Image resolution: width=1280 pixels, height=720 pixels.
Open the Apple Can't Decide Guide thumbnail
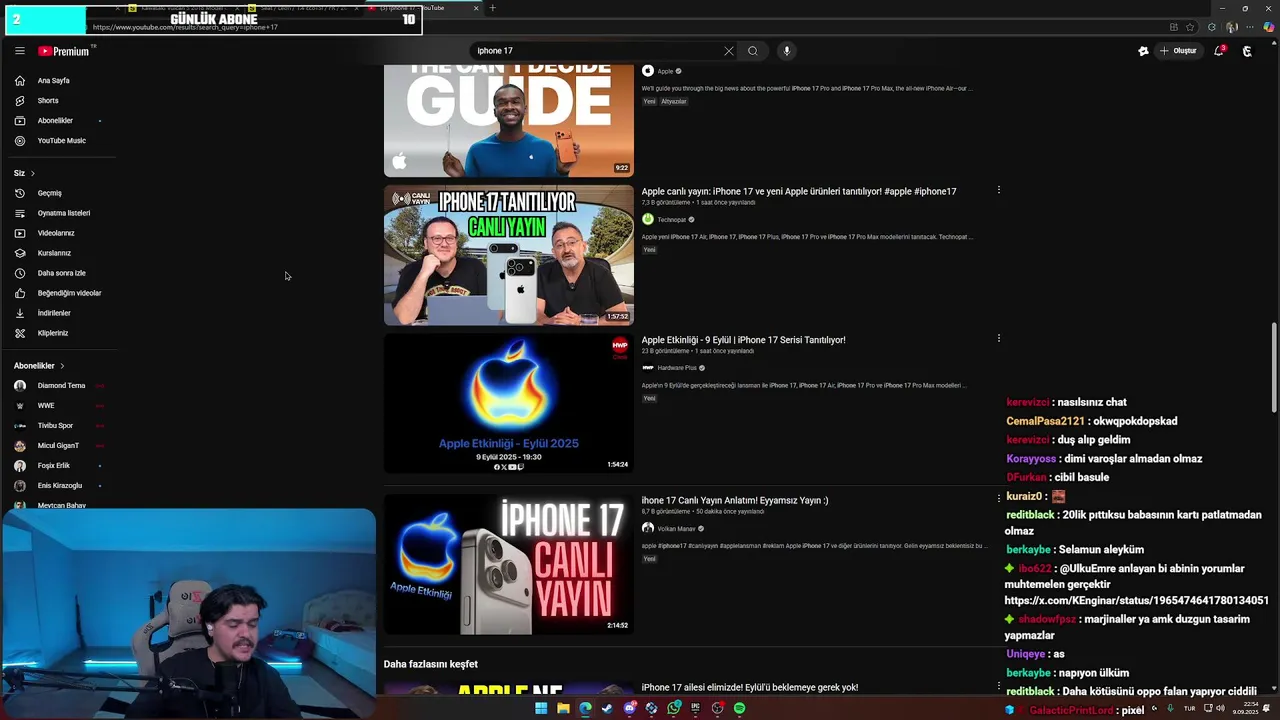coord(509,121)
